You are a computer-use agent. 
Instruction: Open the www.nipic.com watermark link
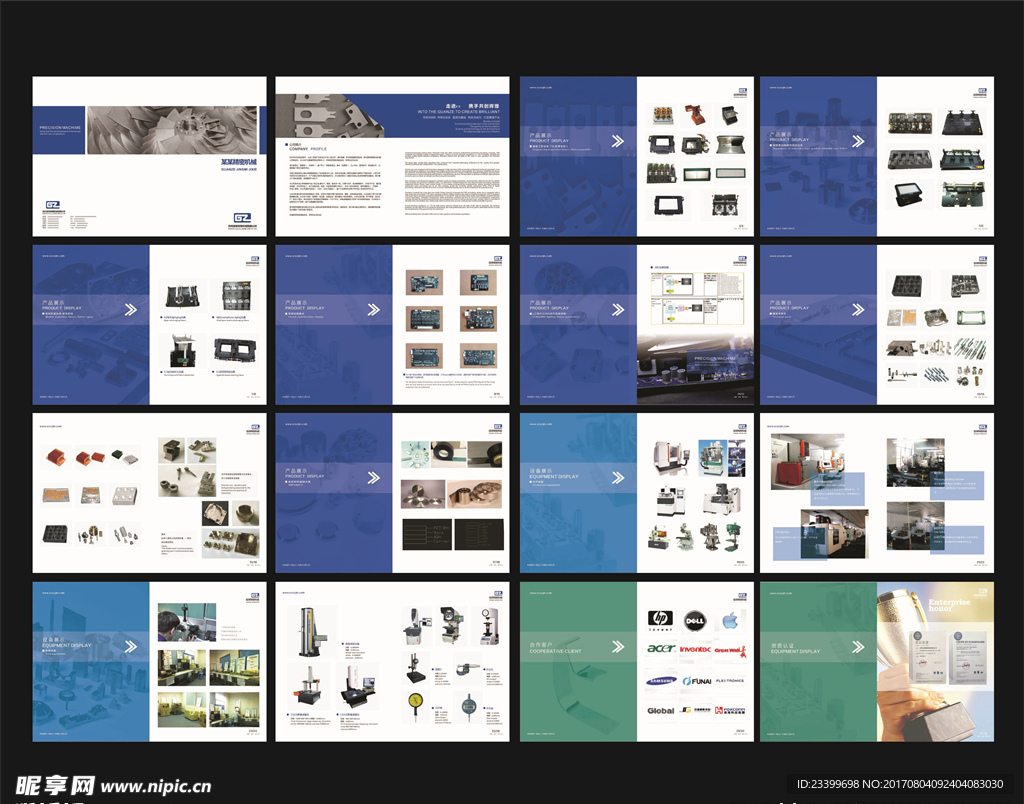tap(155, 786)
